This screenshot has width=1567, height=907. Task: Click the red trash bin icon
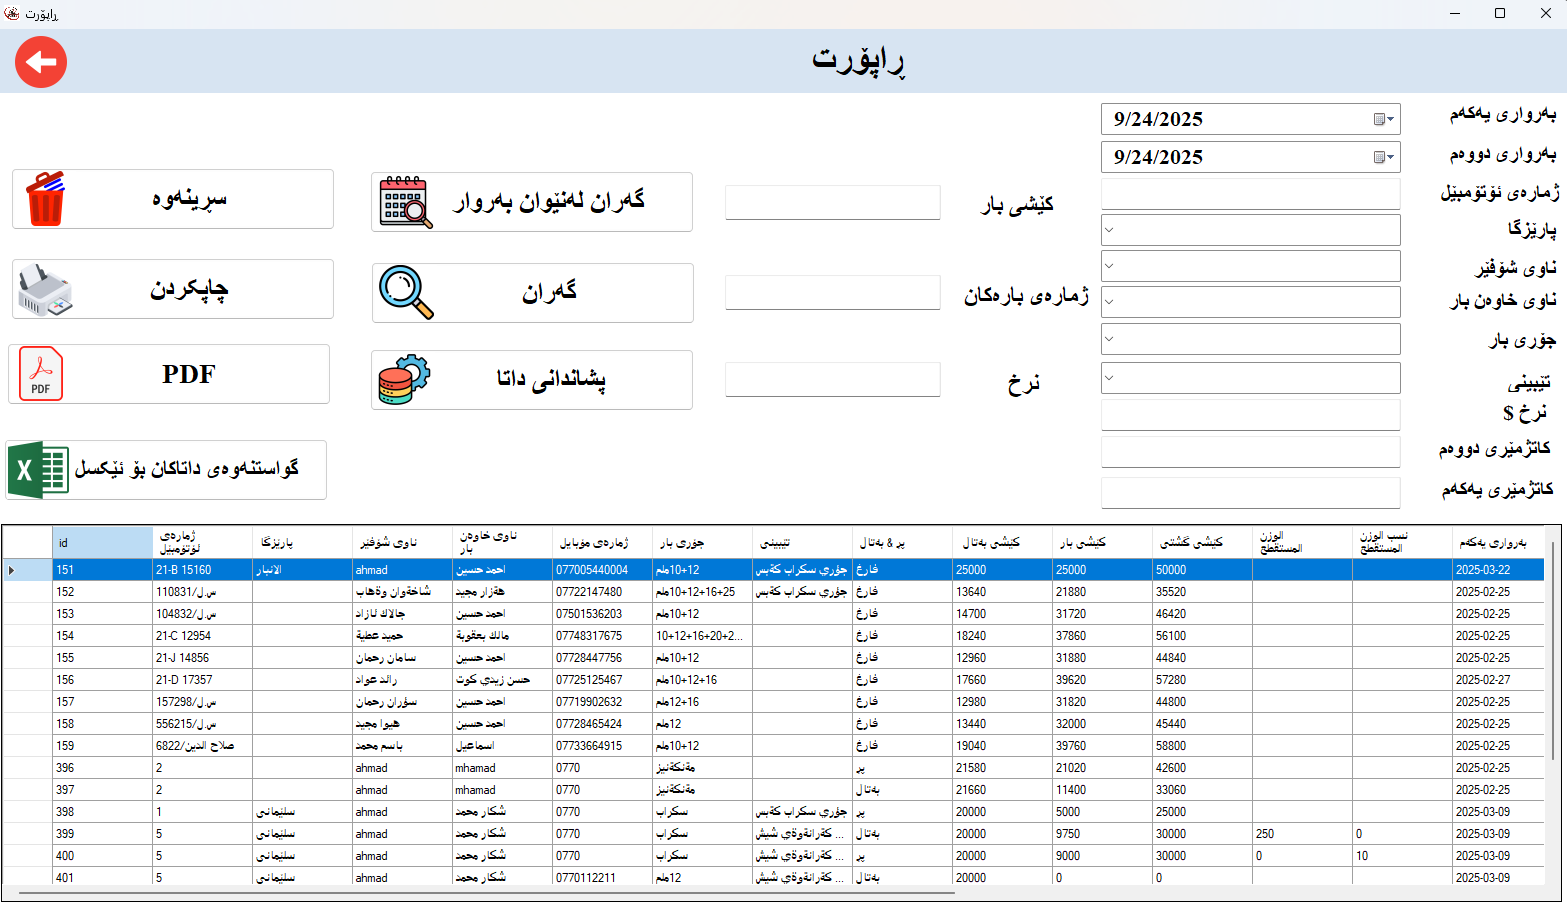(45, 199)
